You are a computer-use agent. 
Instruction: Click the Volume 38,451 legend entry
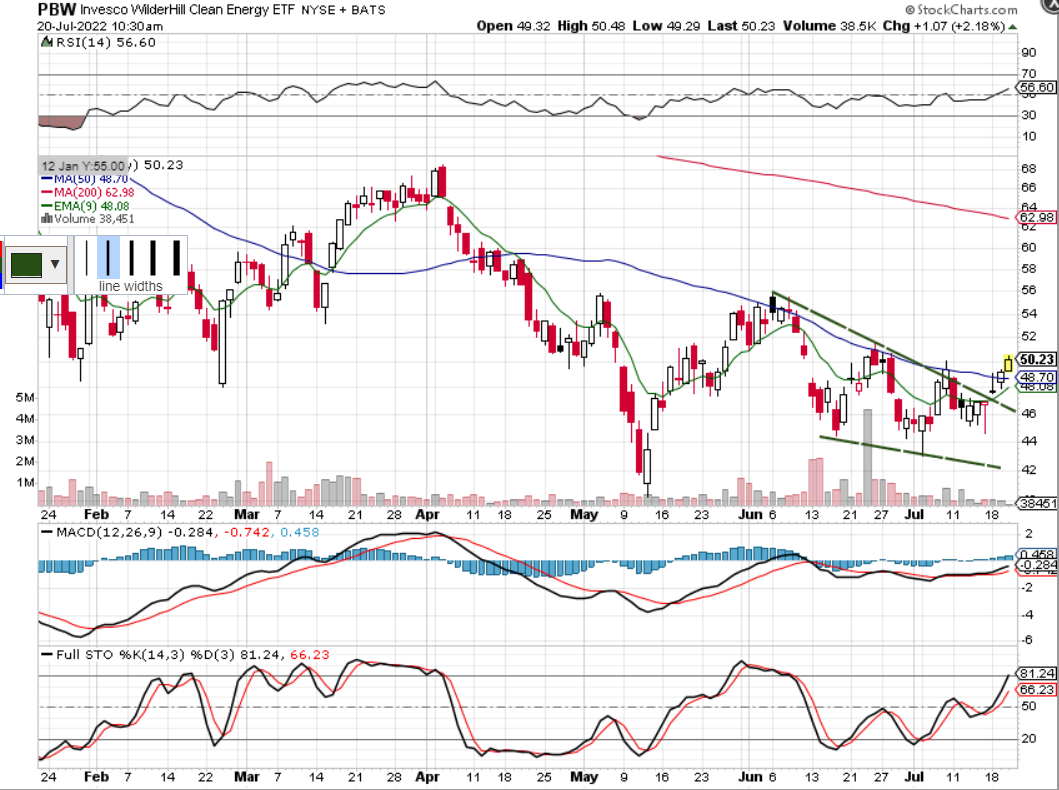pyautogui.click(x=88, y=219)
